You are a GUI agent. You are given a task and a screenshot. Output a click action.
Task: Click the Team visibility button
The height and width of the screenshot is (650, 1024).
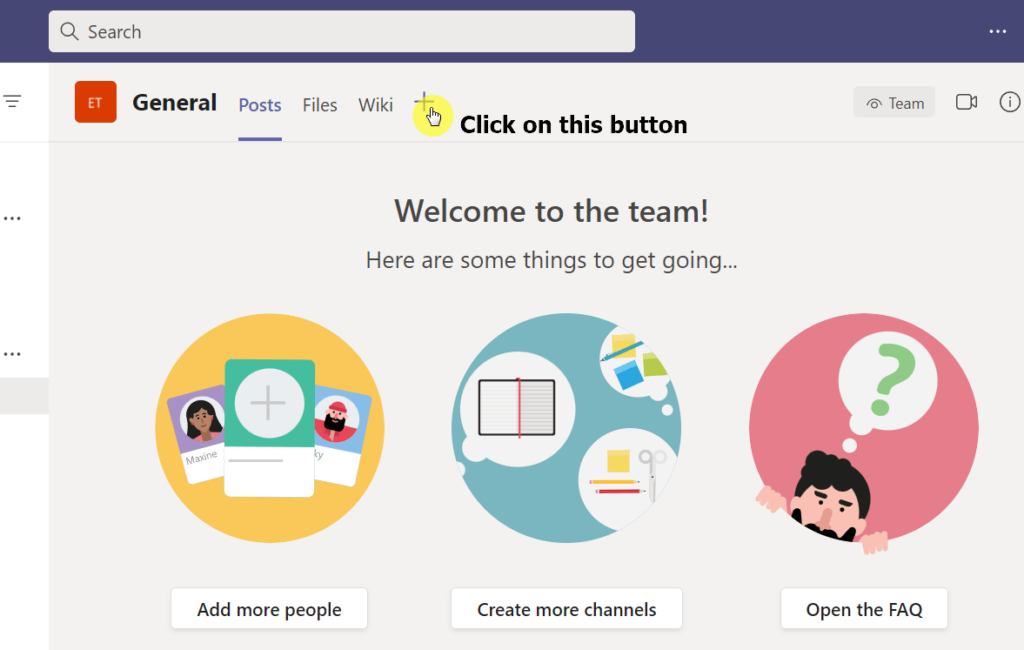[894, 103]
